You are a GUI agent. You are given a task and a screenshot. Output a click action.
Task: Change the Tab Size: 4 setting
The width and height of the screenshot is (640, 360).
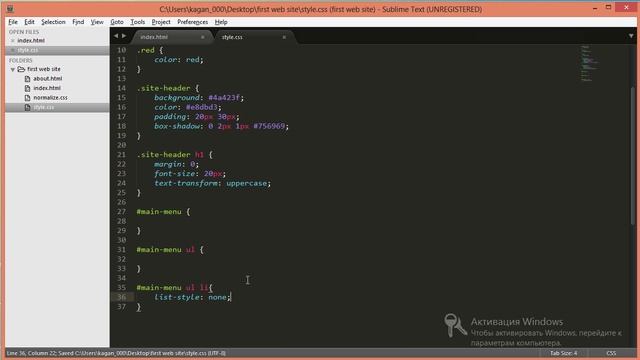564,353
